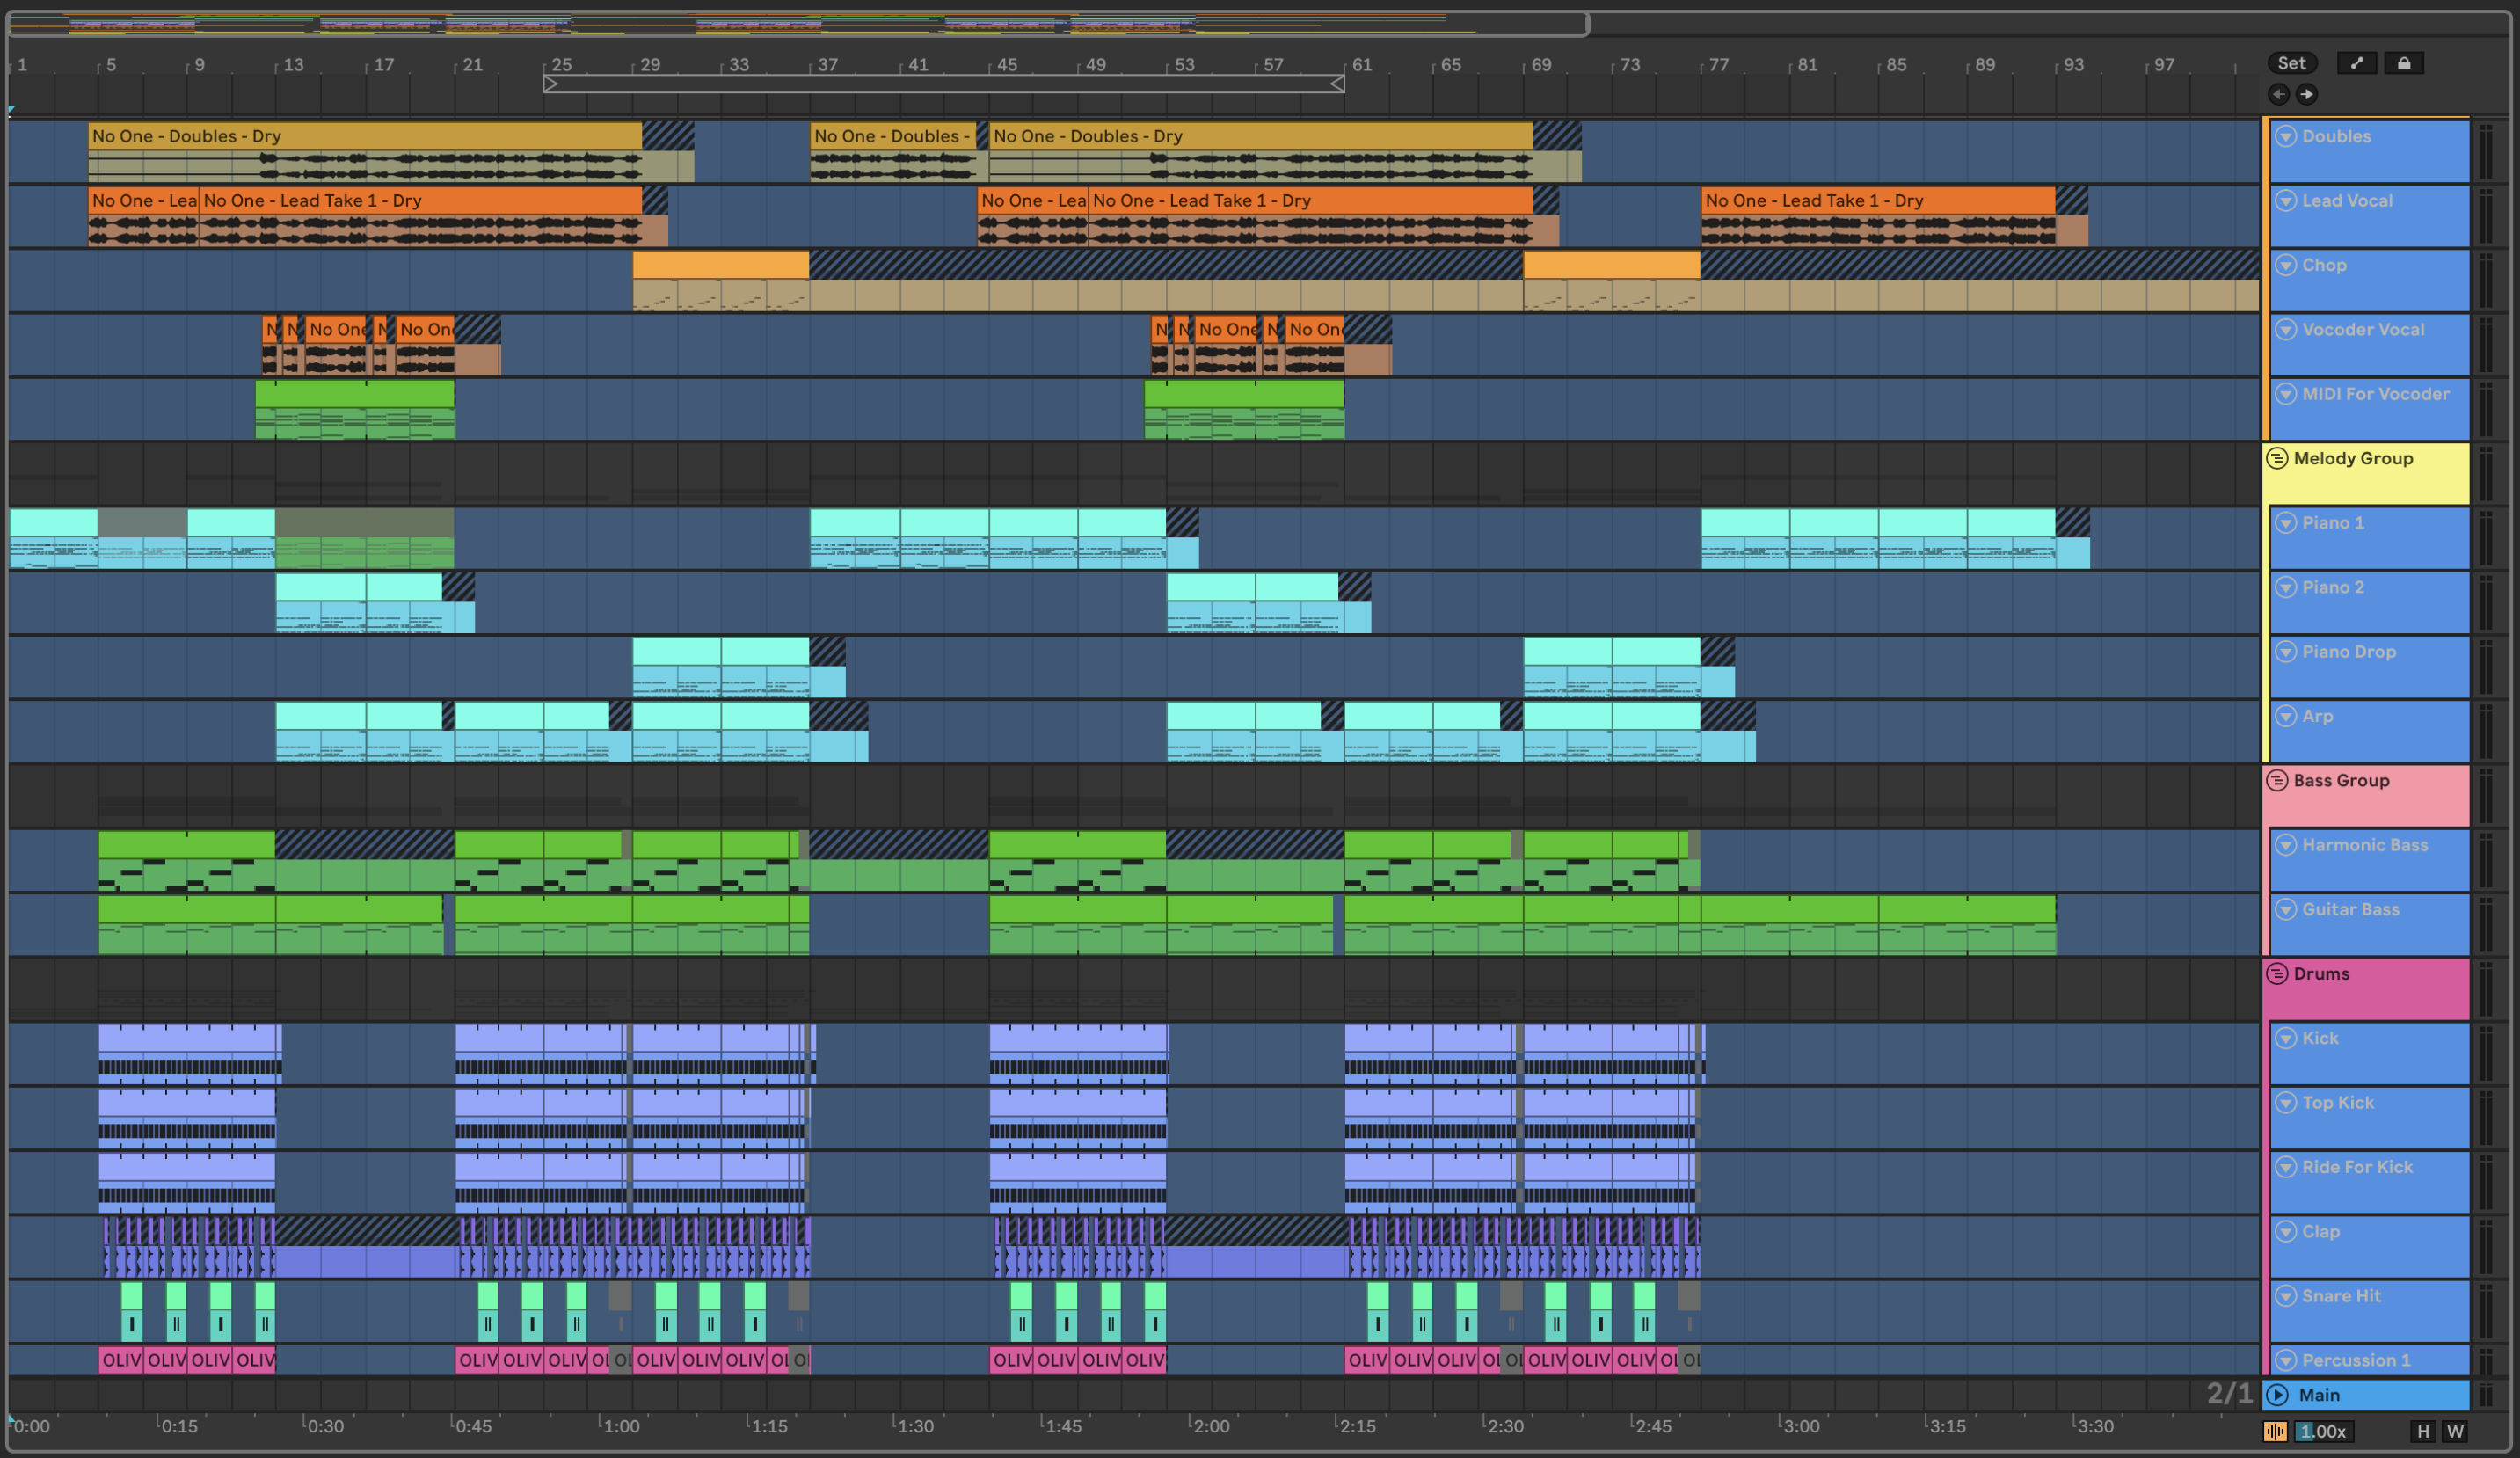Unfold the Piano Drop track
This screenshot has width=2520, height=1458.
(2286, 652)
